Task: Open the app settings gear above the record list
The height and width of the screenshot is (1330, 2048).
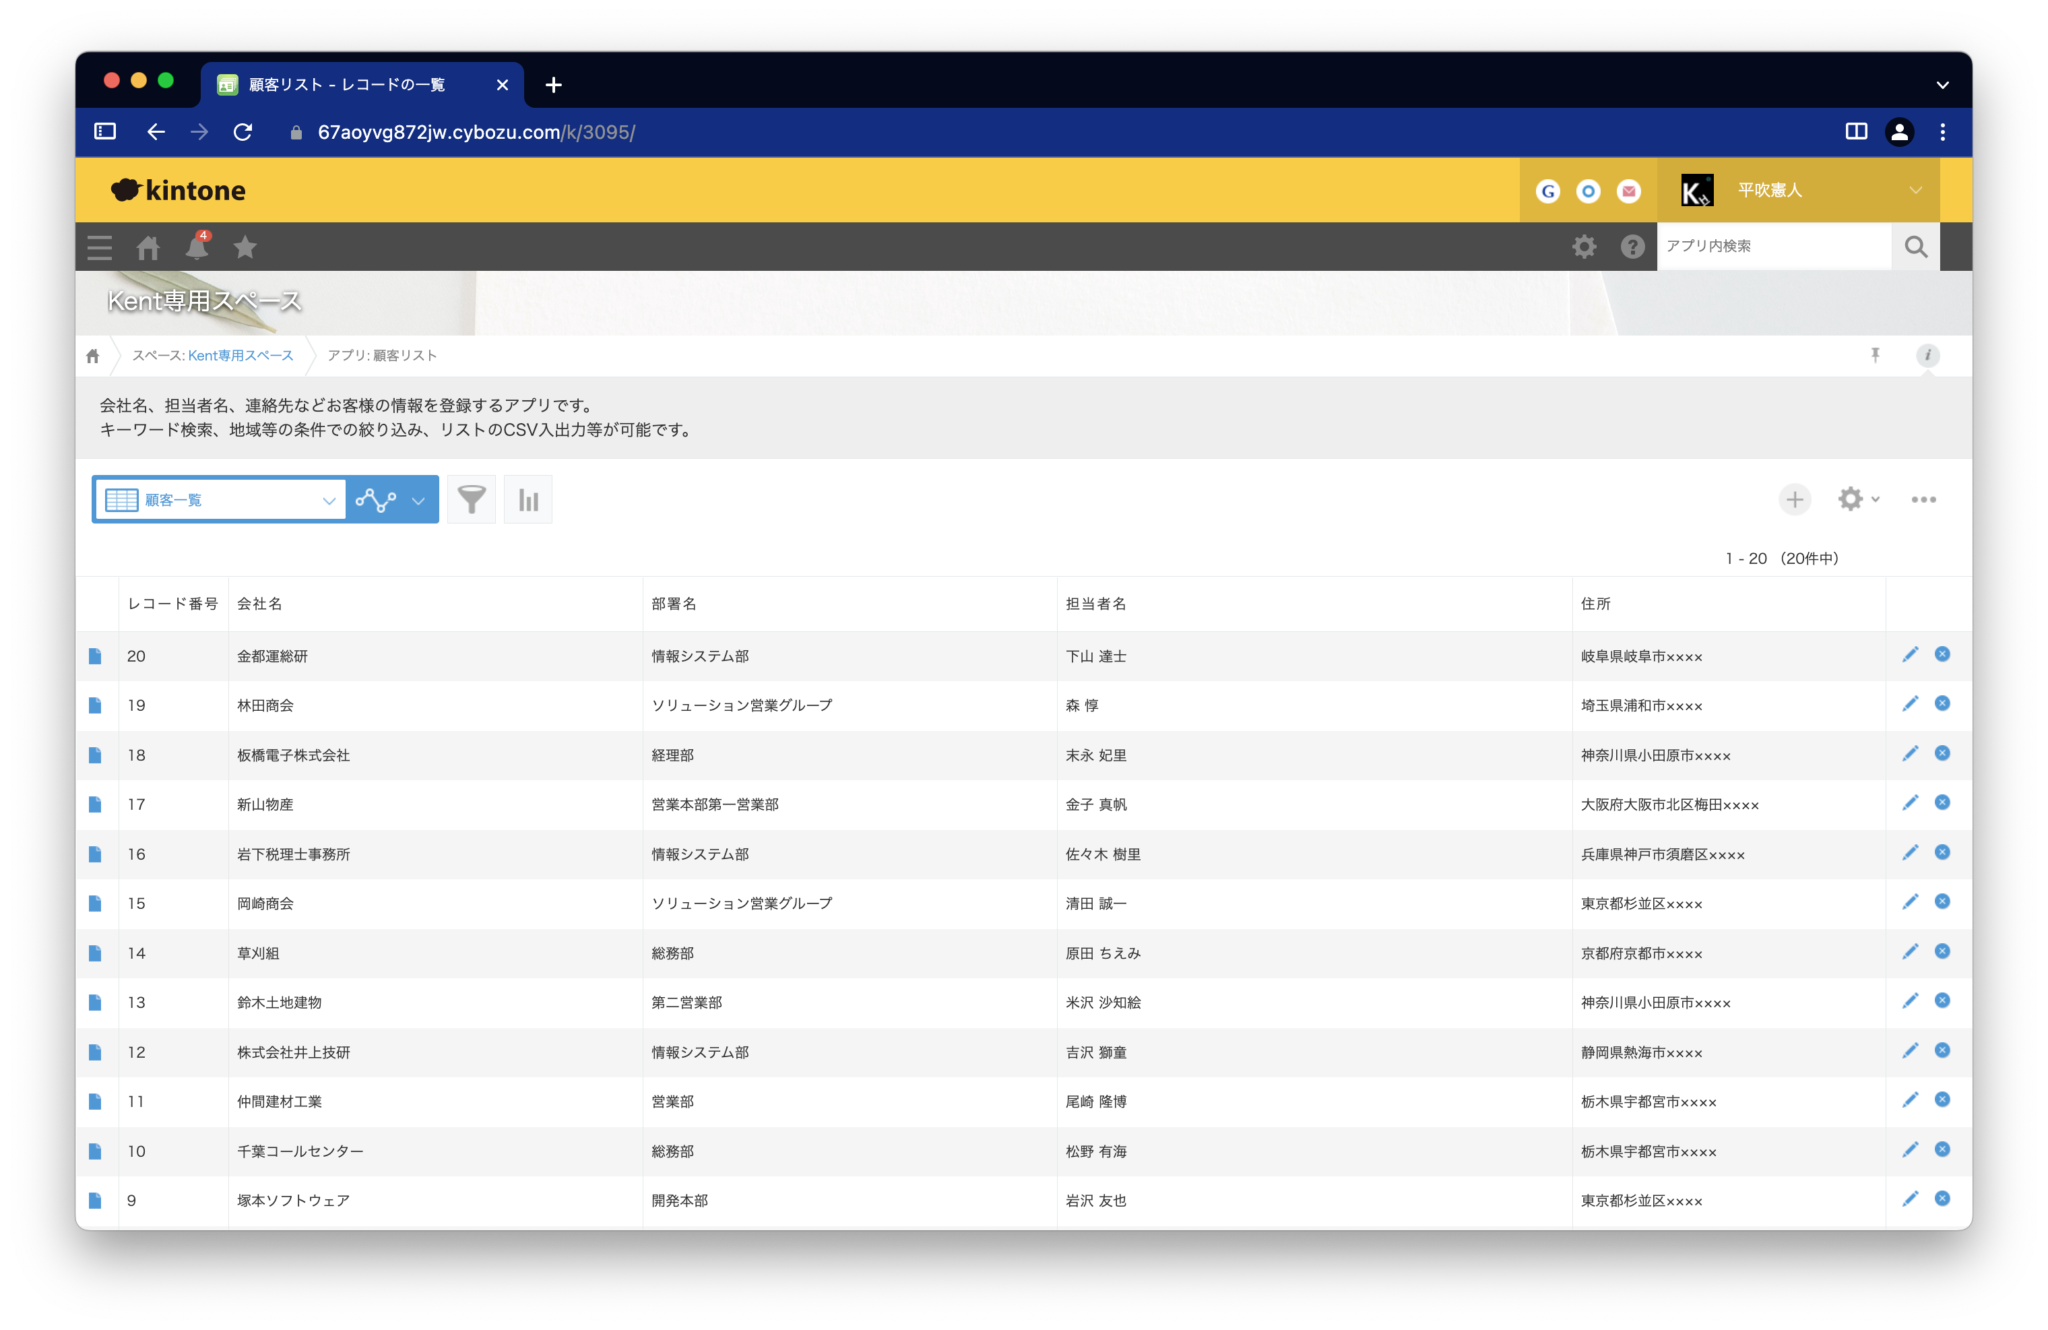Action: (x=1852, y=499)
